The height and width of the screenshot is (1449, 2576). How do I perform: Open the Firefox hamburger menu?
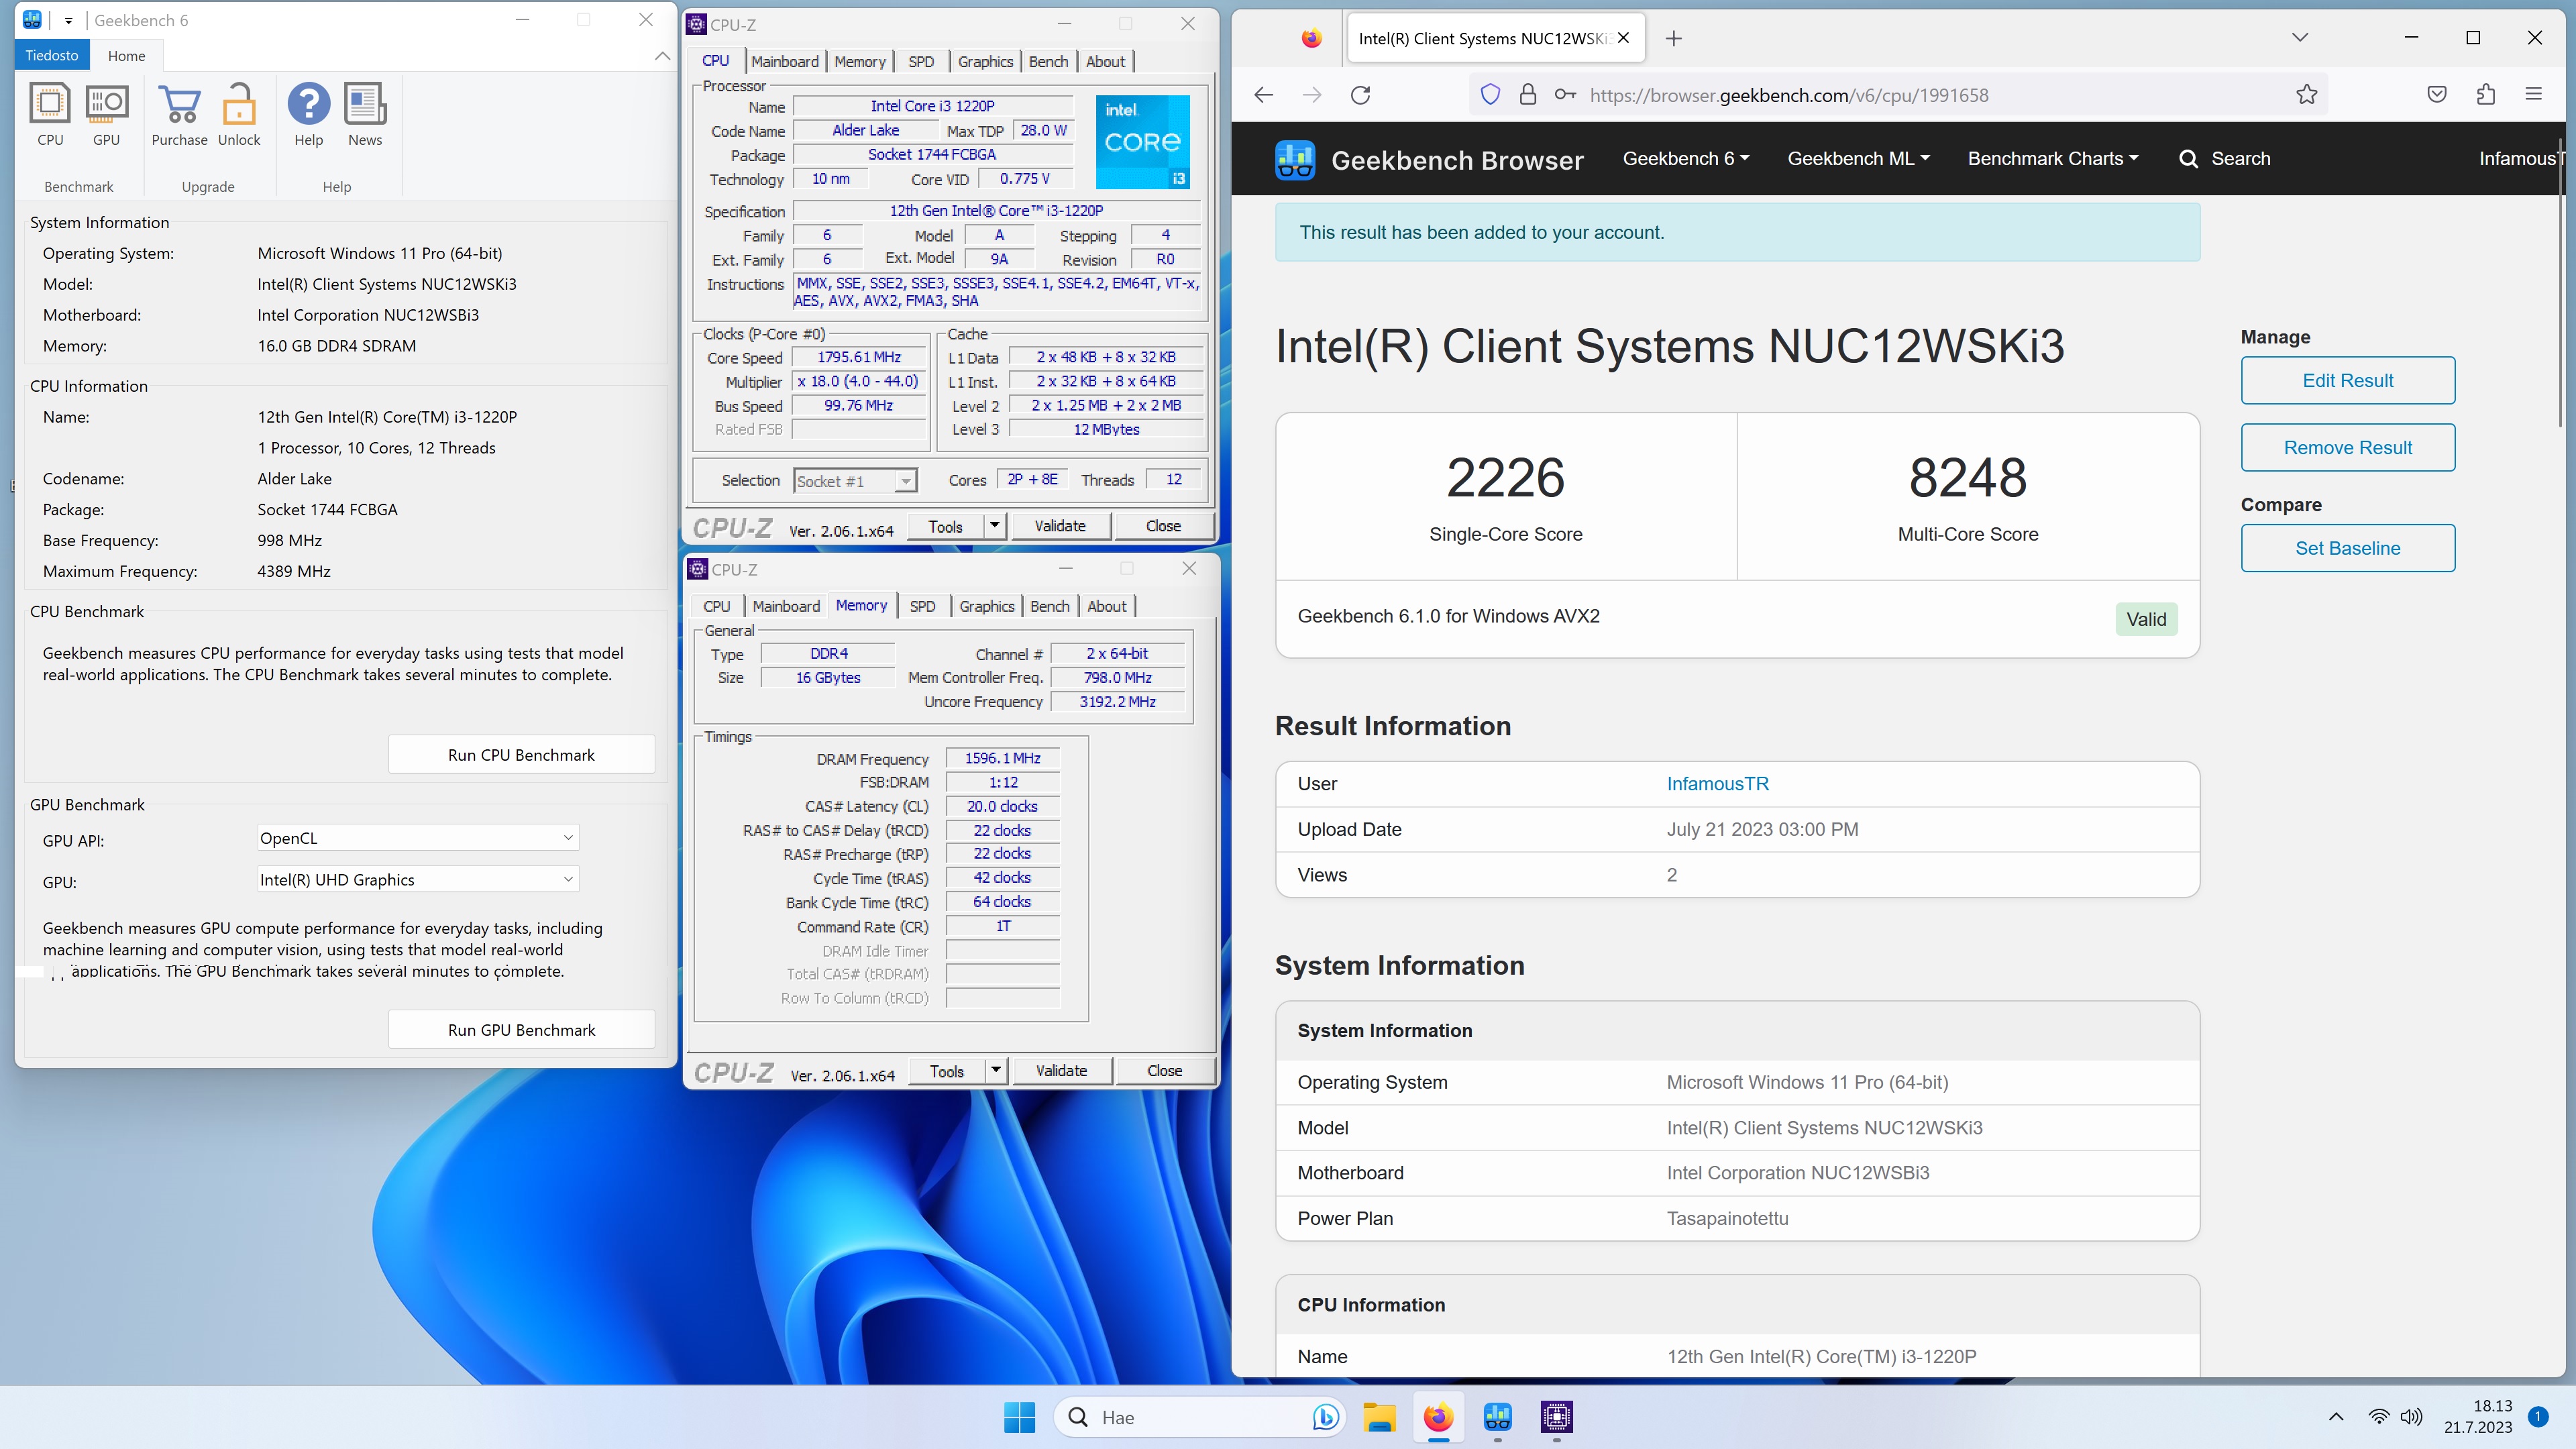2533,95
